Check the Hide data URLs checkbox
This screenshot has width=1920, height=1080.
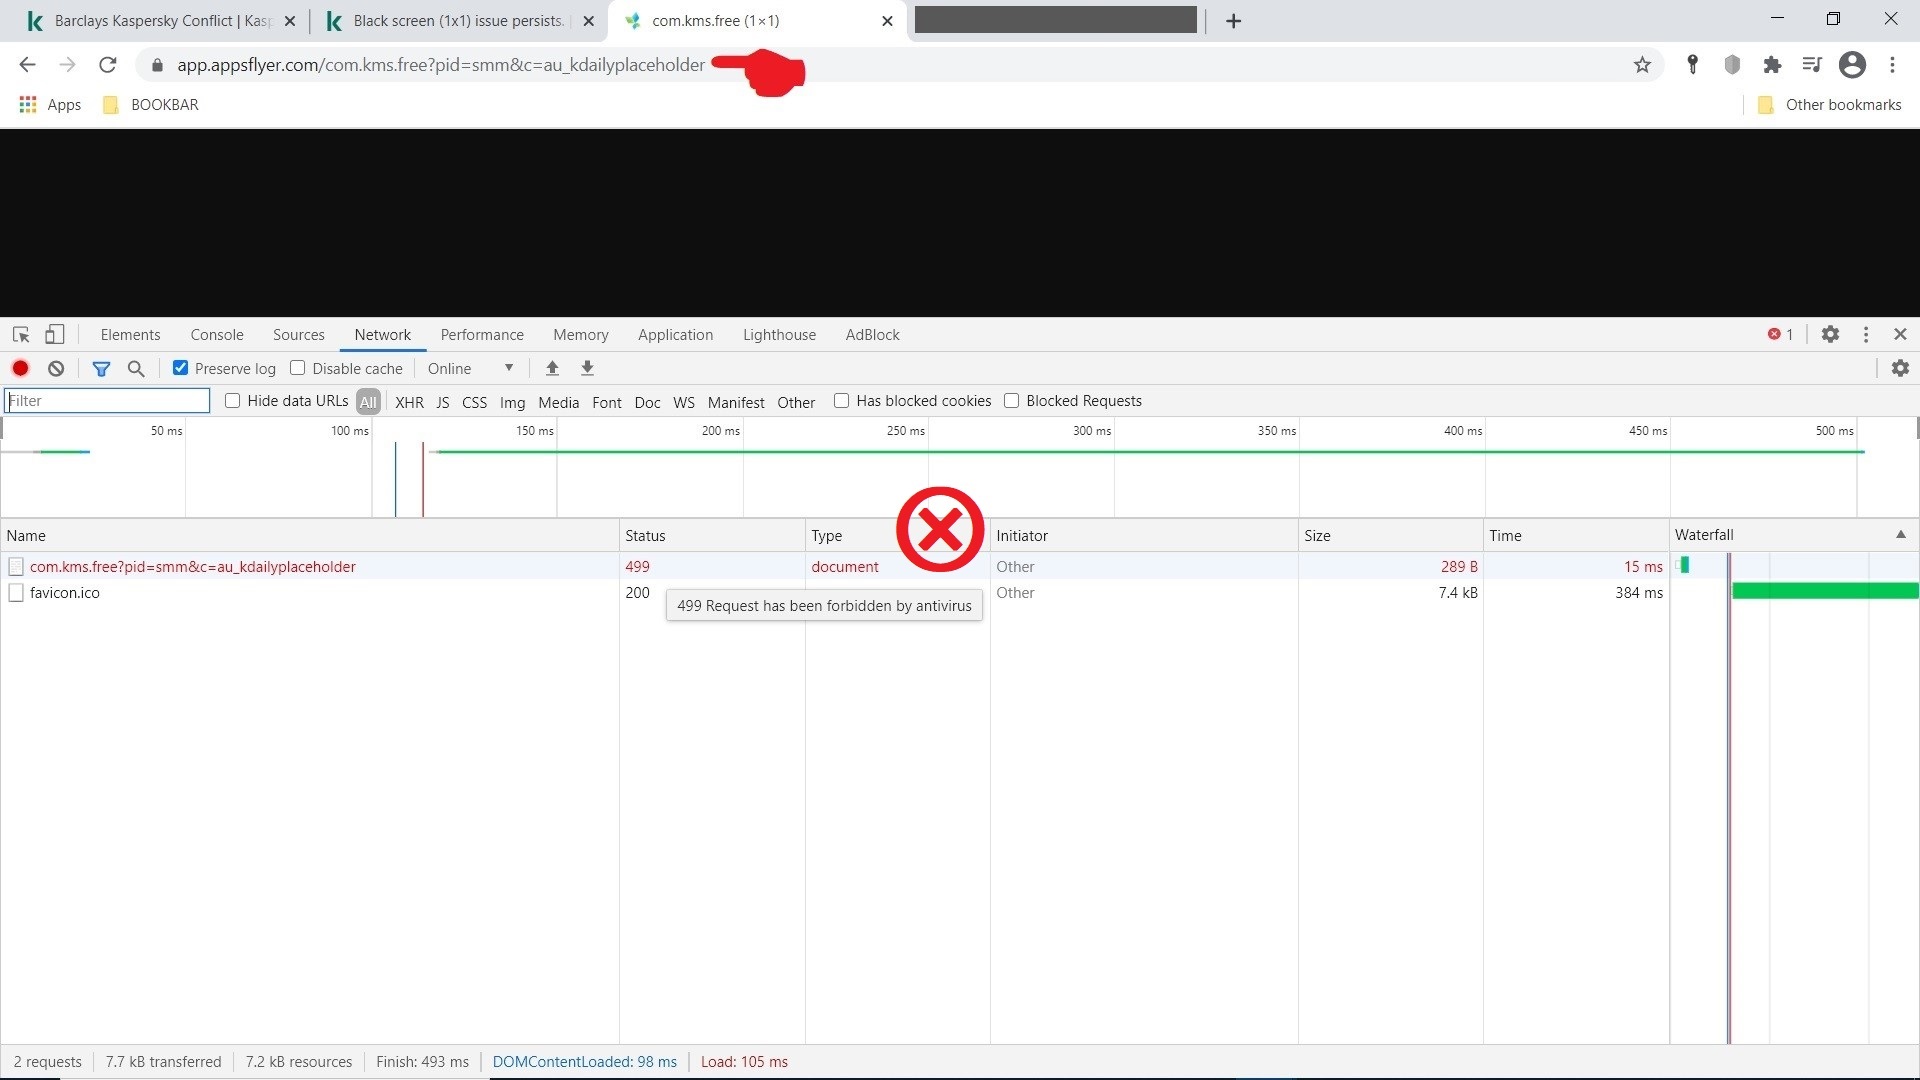pyautogui.click(x=233, y=401)
